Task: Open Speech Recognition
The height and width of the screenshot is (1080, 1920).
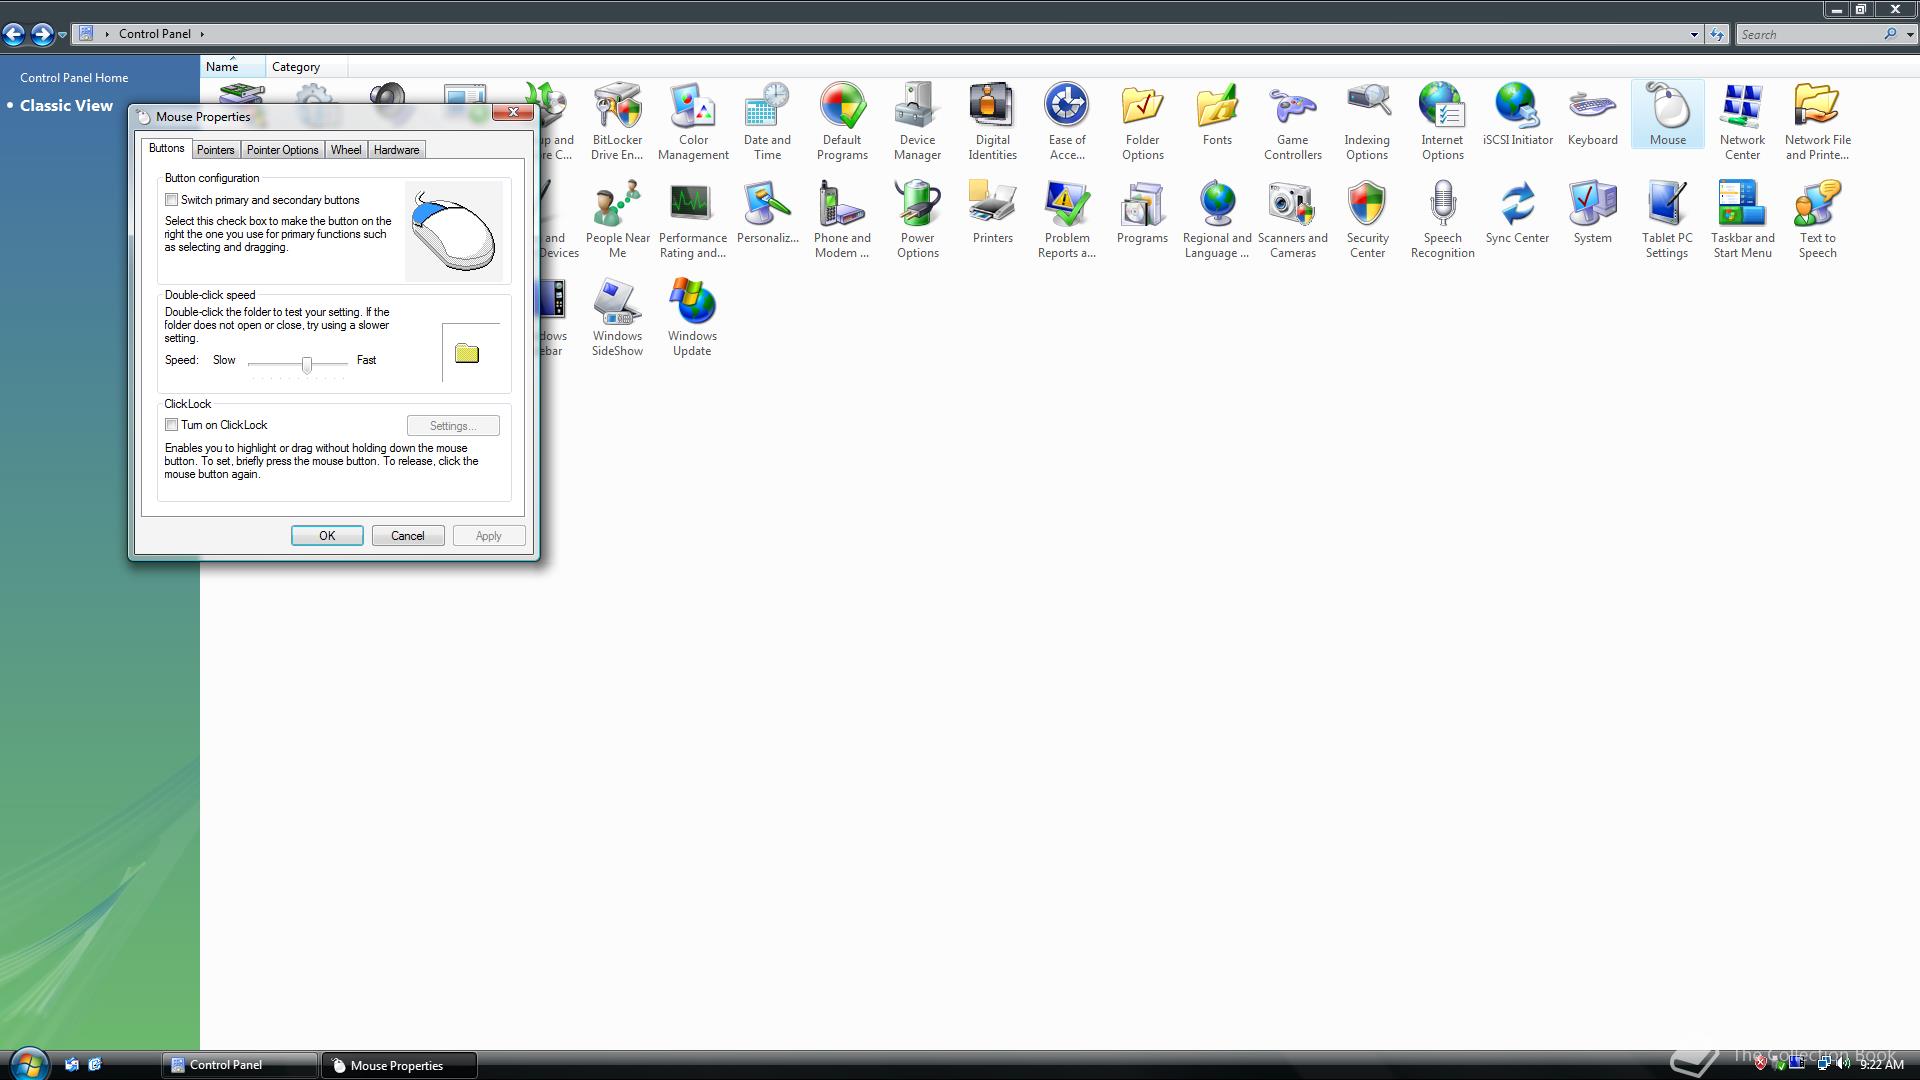Action: [x=1442, y=219]
